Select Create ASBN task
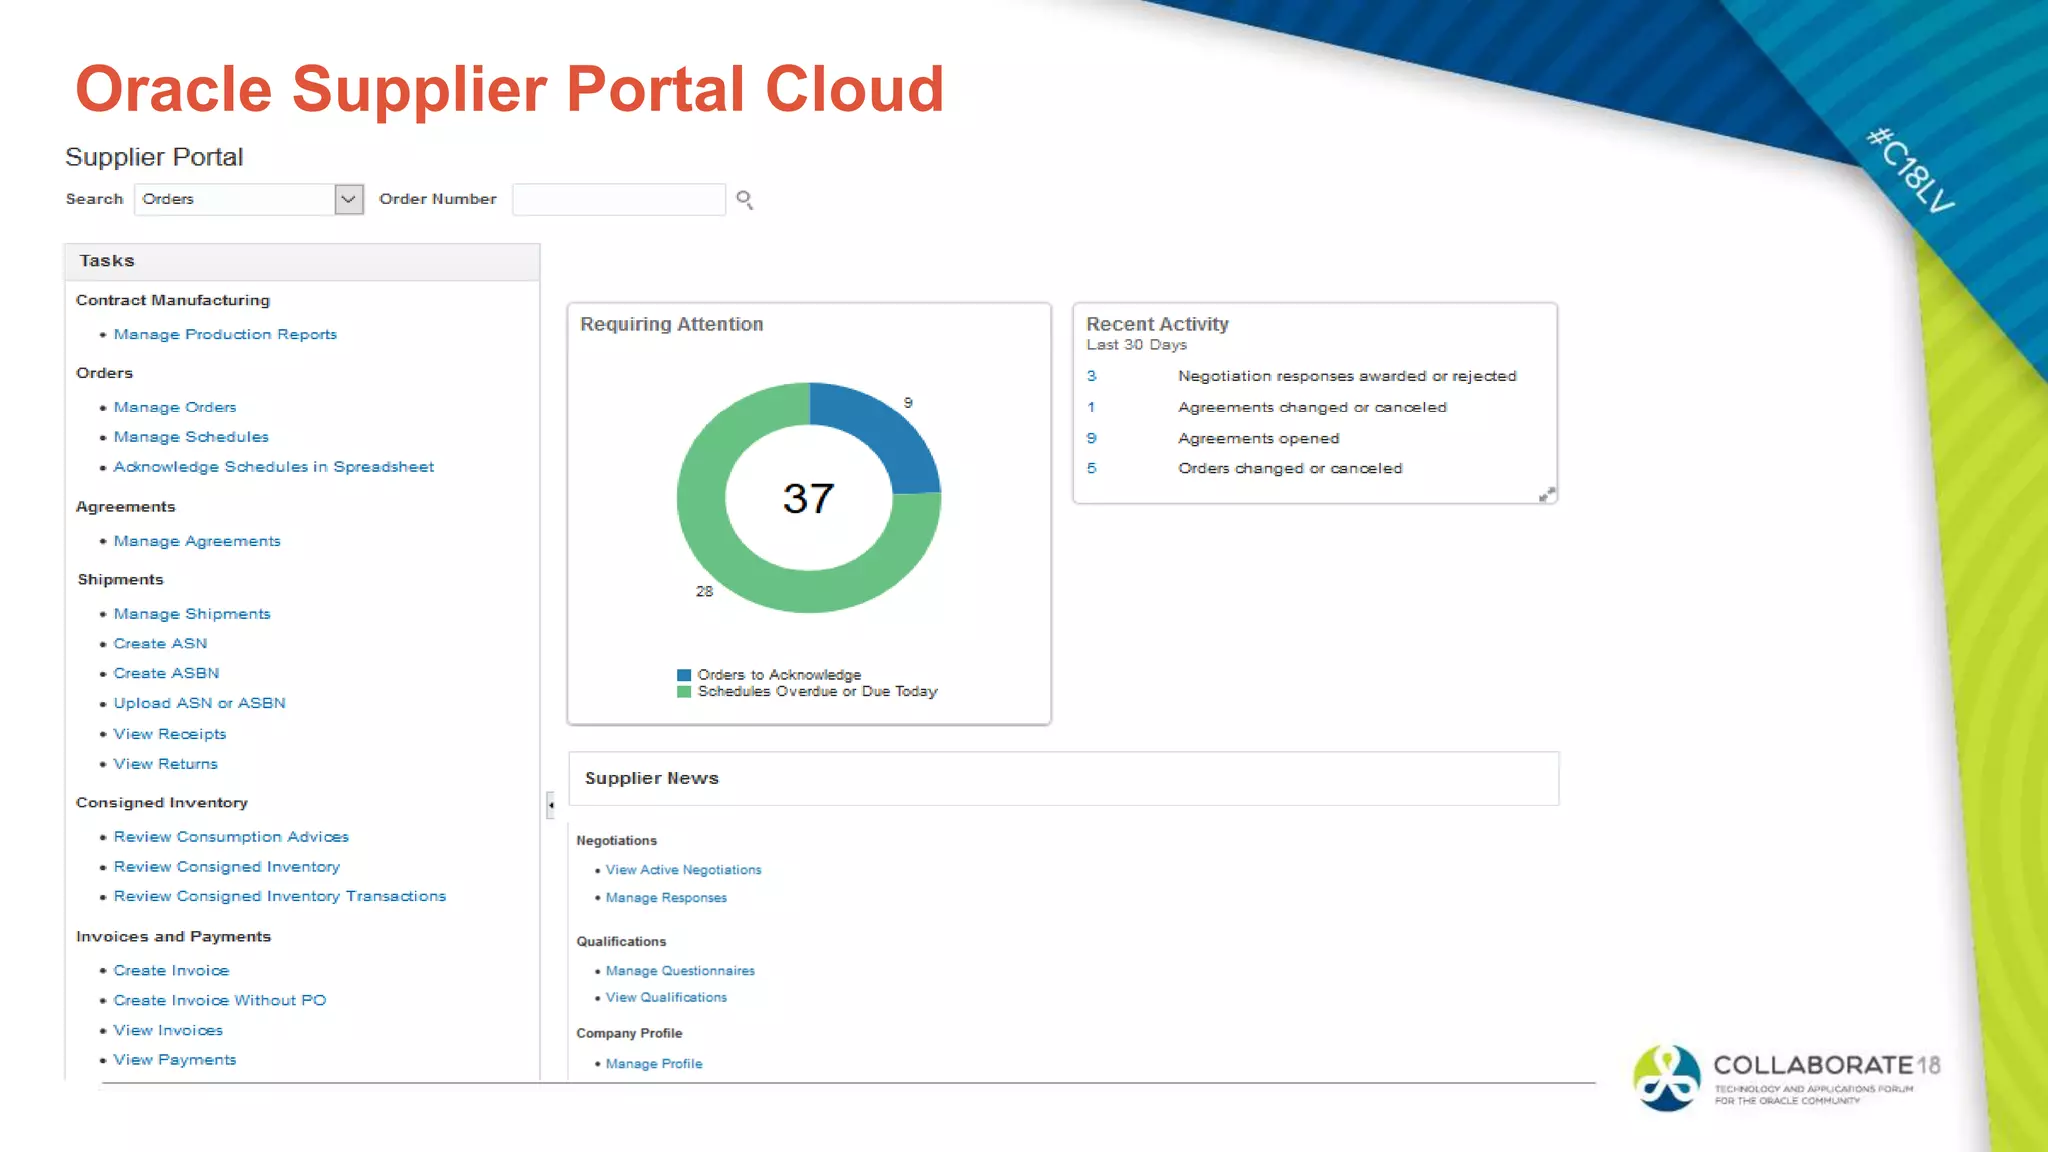The image size is (2048, 1152). tap(166, 674)
